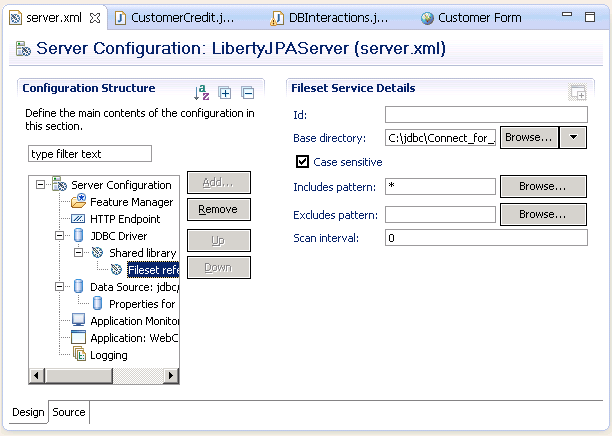Click the collapse all icon in Configuration Structure

click(x=247, y=92)
